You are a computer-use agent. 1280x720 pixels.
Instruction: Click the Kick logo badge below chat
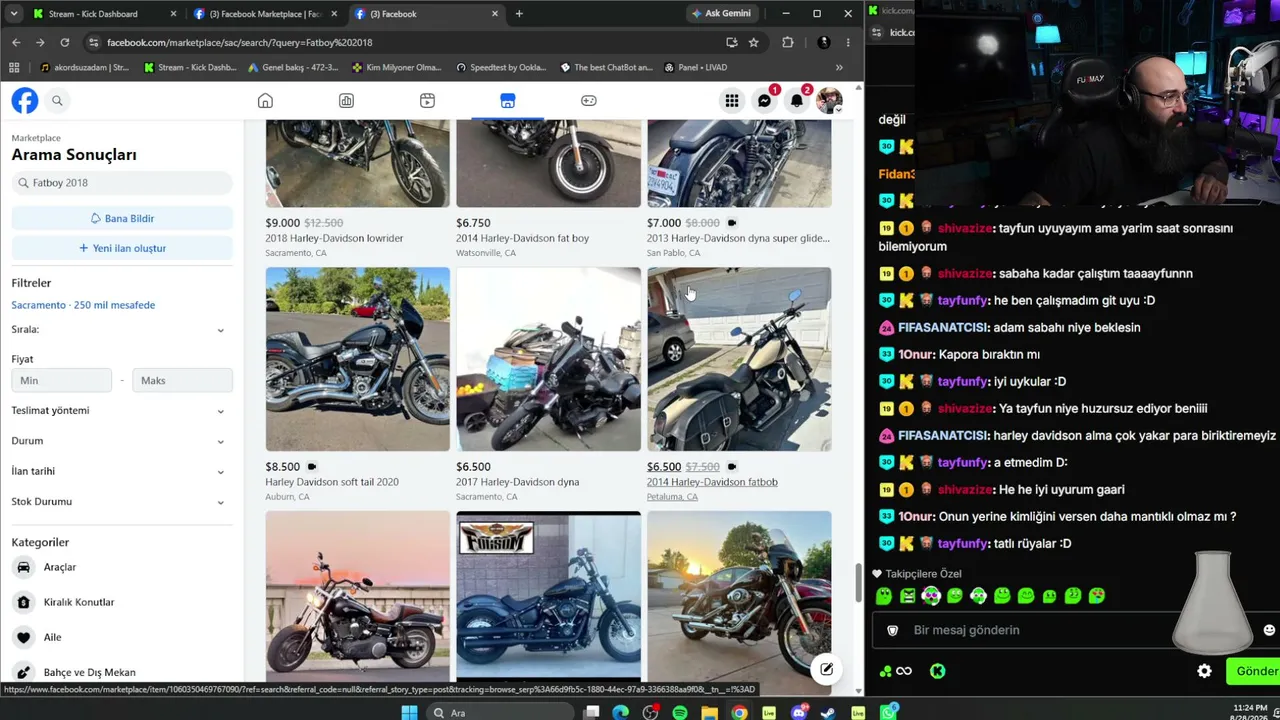[x=937, y=671]
